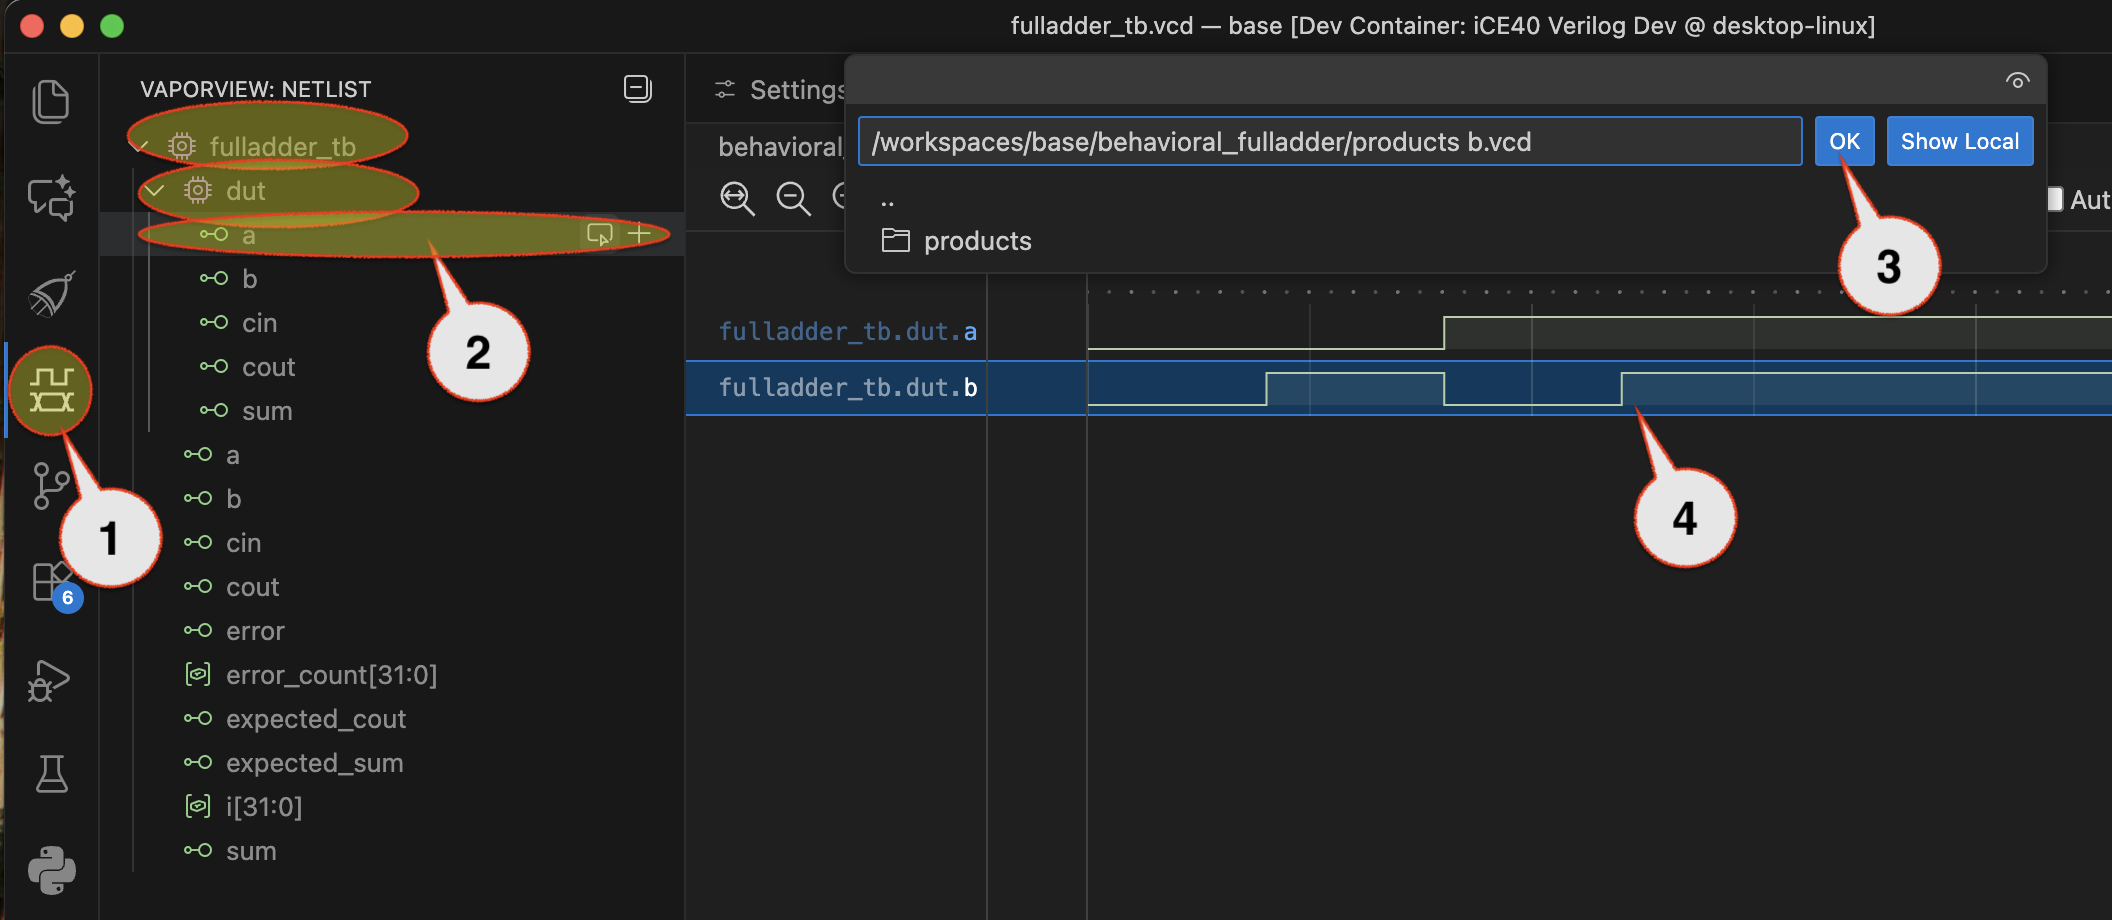Toggle the Auto checkbox at right edge

(2054, 199)
